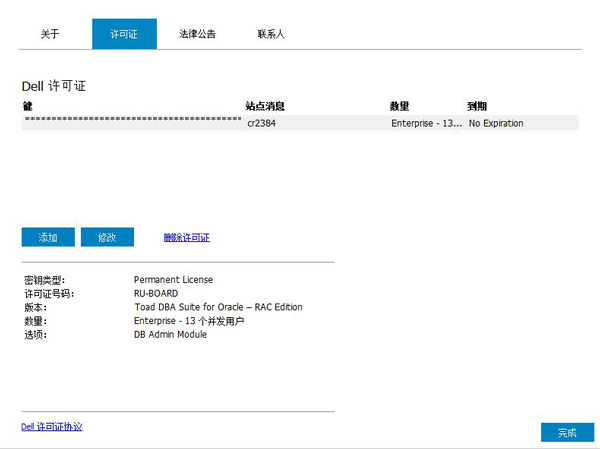Click the No Expiration cell
600x449 pixels.
[x=496, y=124]
